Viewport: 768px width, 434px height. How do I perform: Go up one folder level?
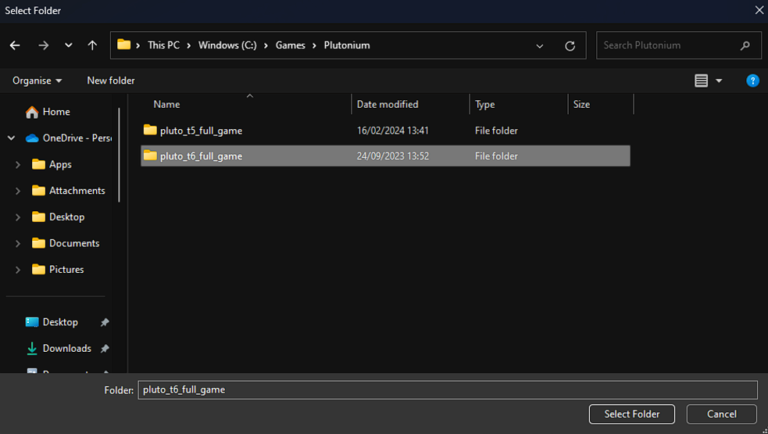point(92,46)
